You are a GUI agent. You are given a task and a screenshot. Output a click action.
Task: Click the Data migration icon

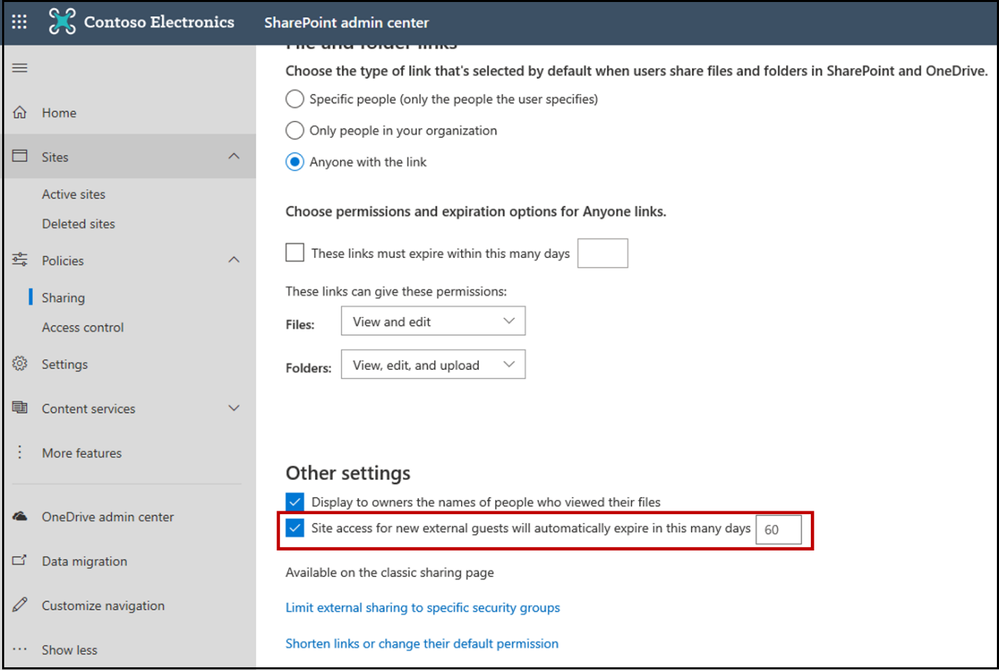(x=20, y=561)
